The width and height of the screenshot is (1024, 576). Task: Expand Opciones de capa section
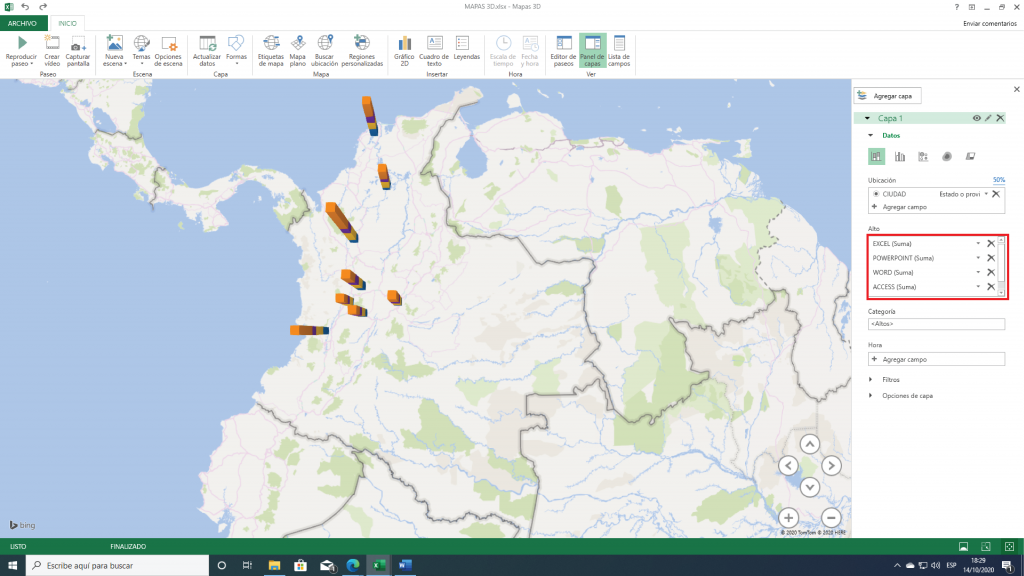tap(871, 396)
